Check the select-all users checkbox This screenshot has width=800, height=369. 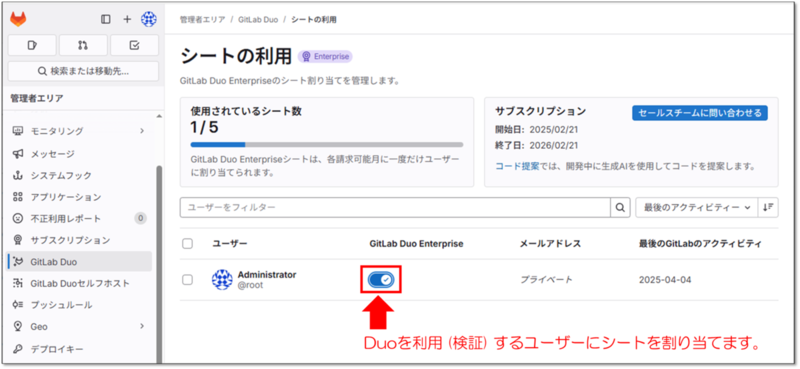coord(187,244)
